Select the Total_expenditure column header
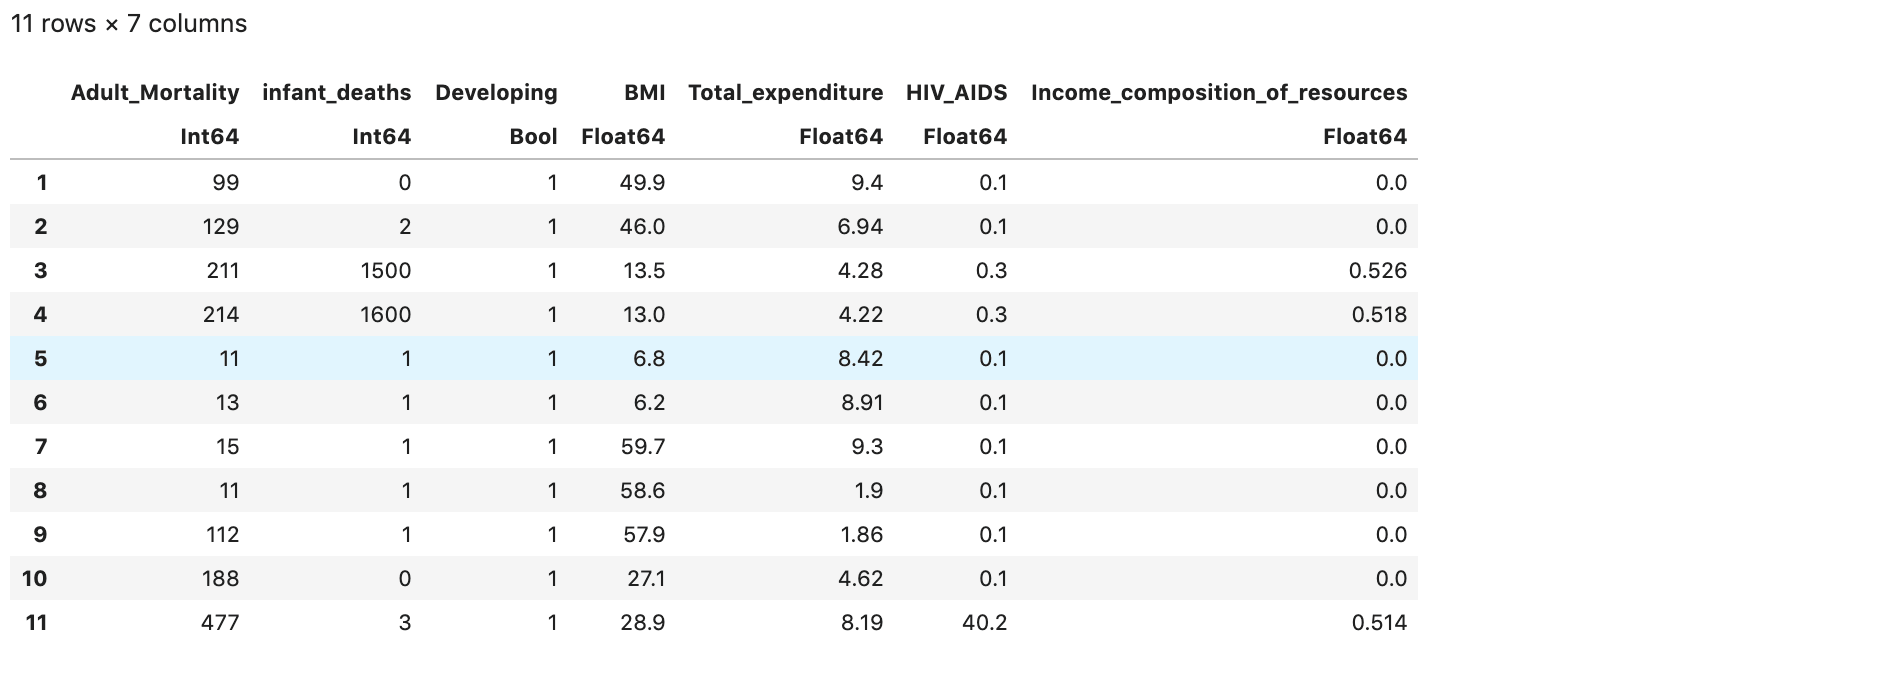 pyautogui.click(x=785, y=93)
